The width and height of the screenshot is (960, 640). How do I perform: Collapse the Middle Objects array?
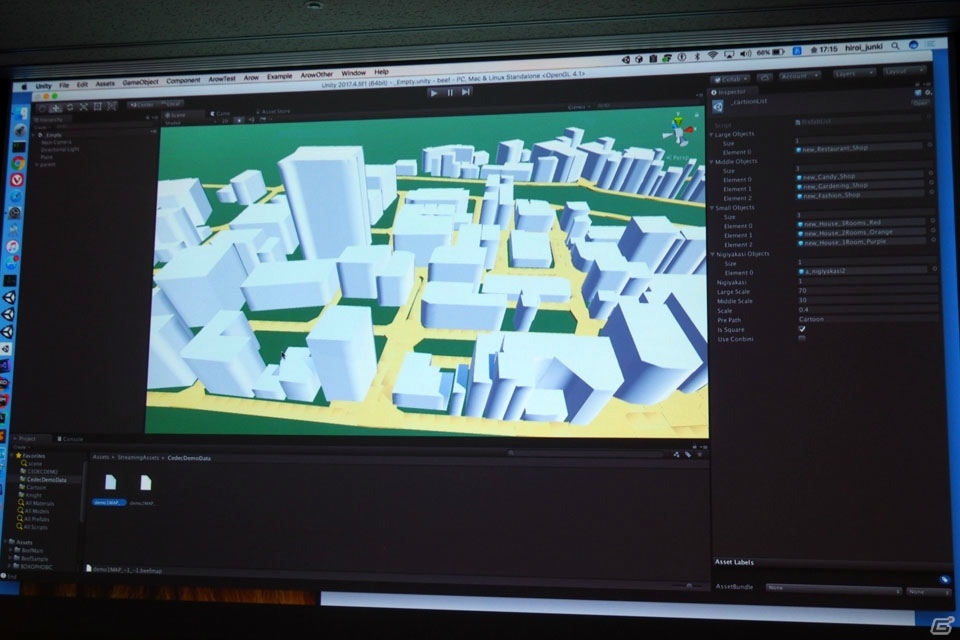coord(713,162)
